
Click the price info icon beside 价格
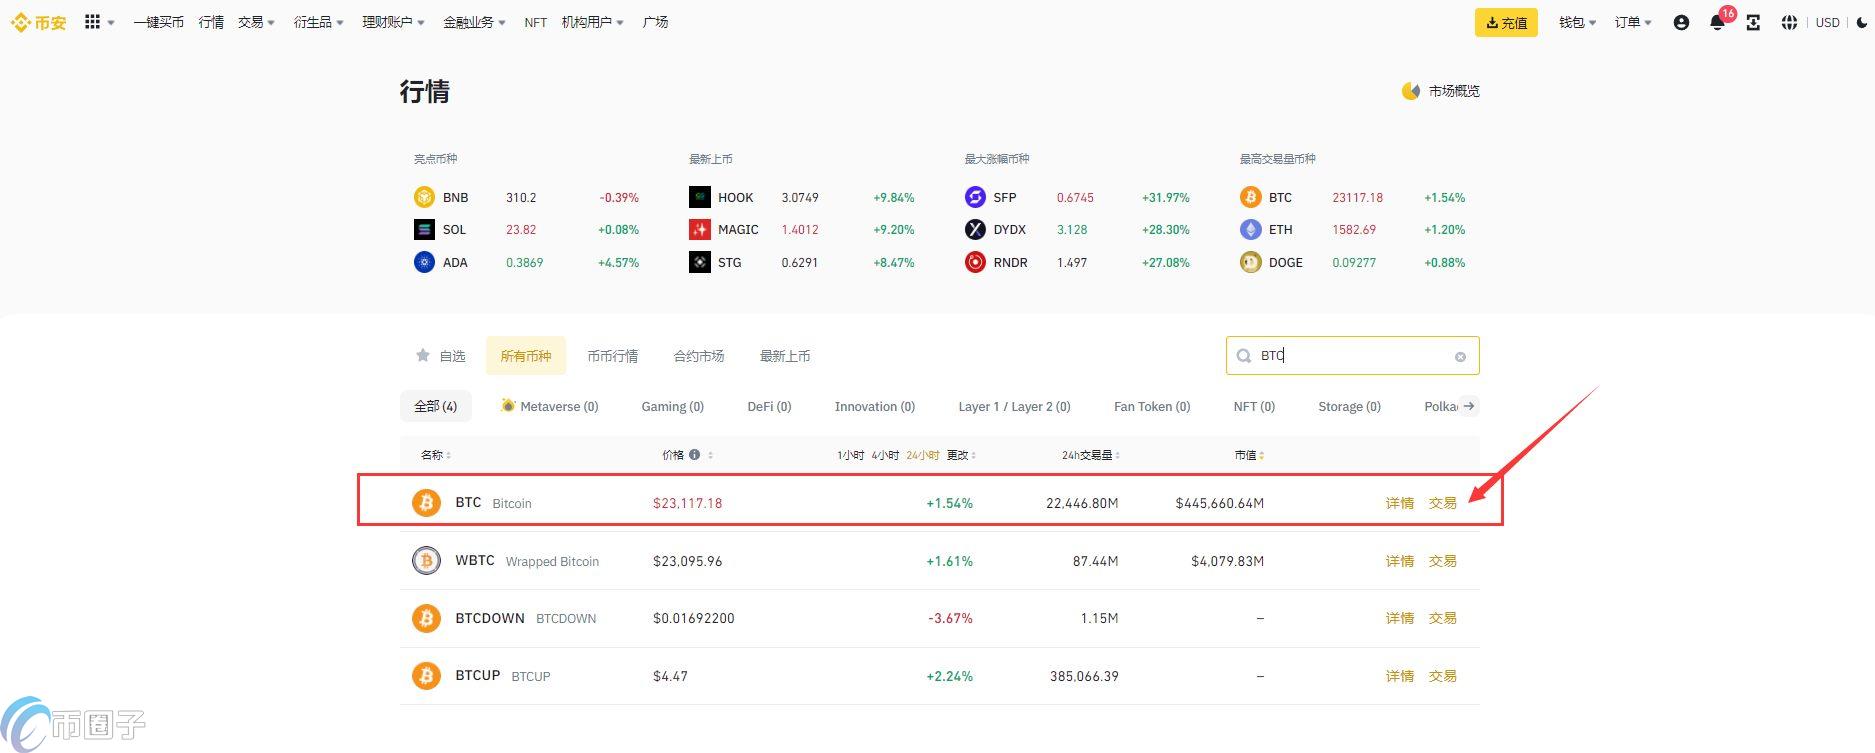tap(695, 455)
